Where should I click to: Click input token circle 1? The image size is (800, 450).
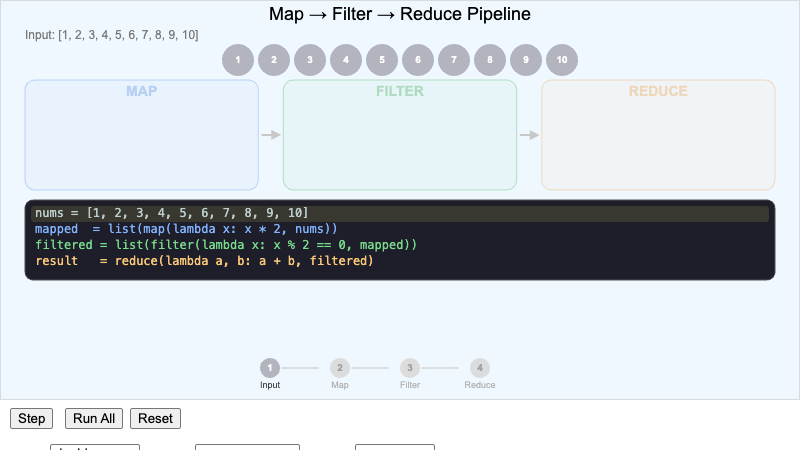click(x=238, y=60)
